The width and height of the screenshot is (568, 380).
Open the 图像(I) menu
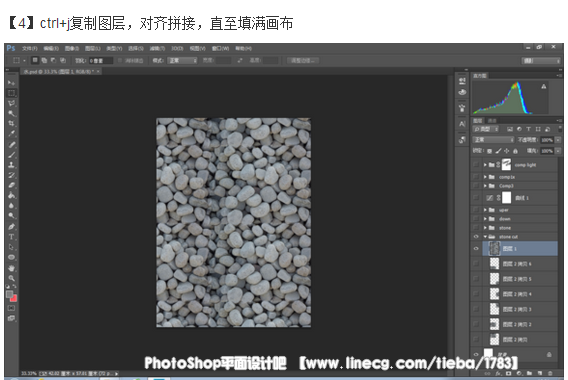click(72, 48)
